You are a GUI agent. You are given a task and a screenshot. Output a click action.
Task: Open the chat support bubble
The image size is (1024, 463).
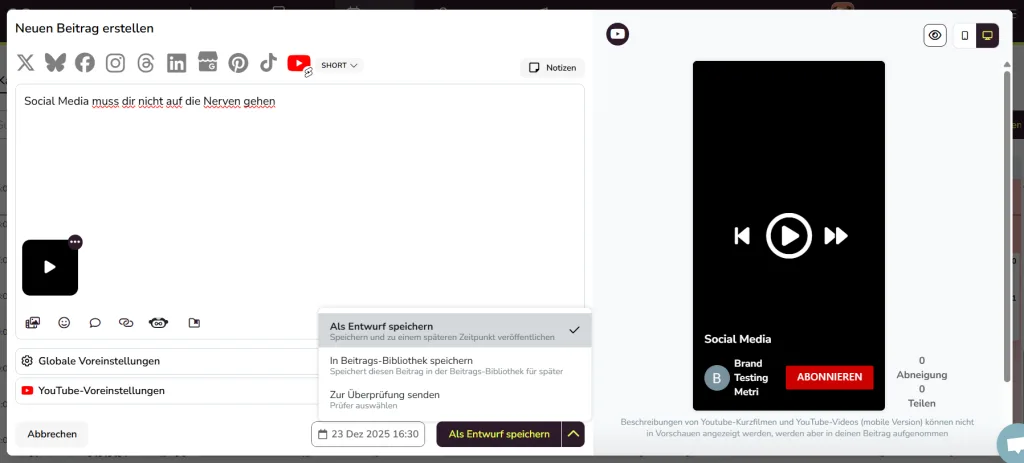click(1013, 443)
